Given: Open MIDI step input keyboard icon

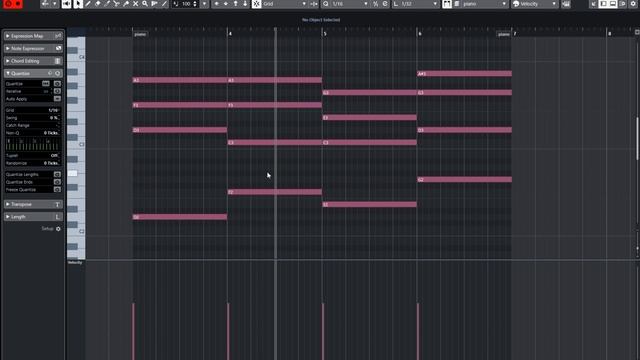Looking at the screenshot, I should pyautogui.click(x=566, y=4).
